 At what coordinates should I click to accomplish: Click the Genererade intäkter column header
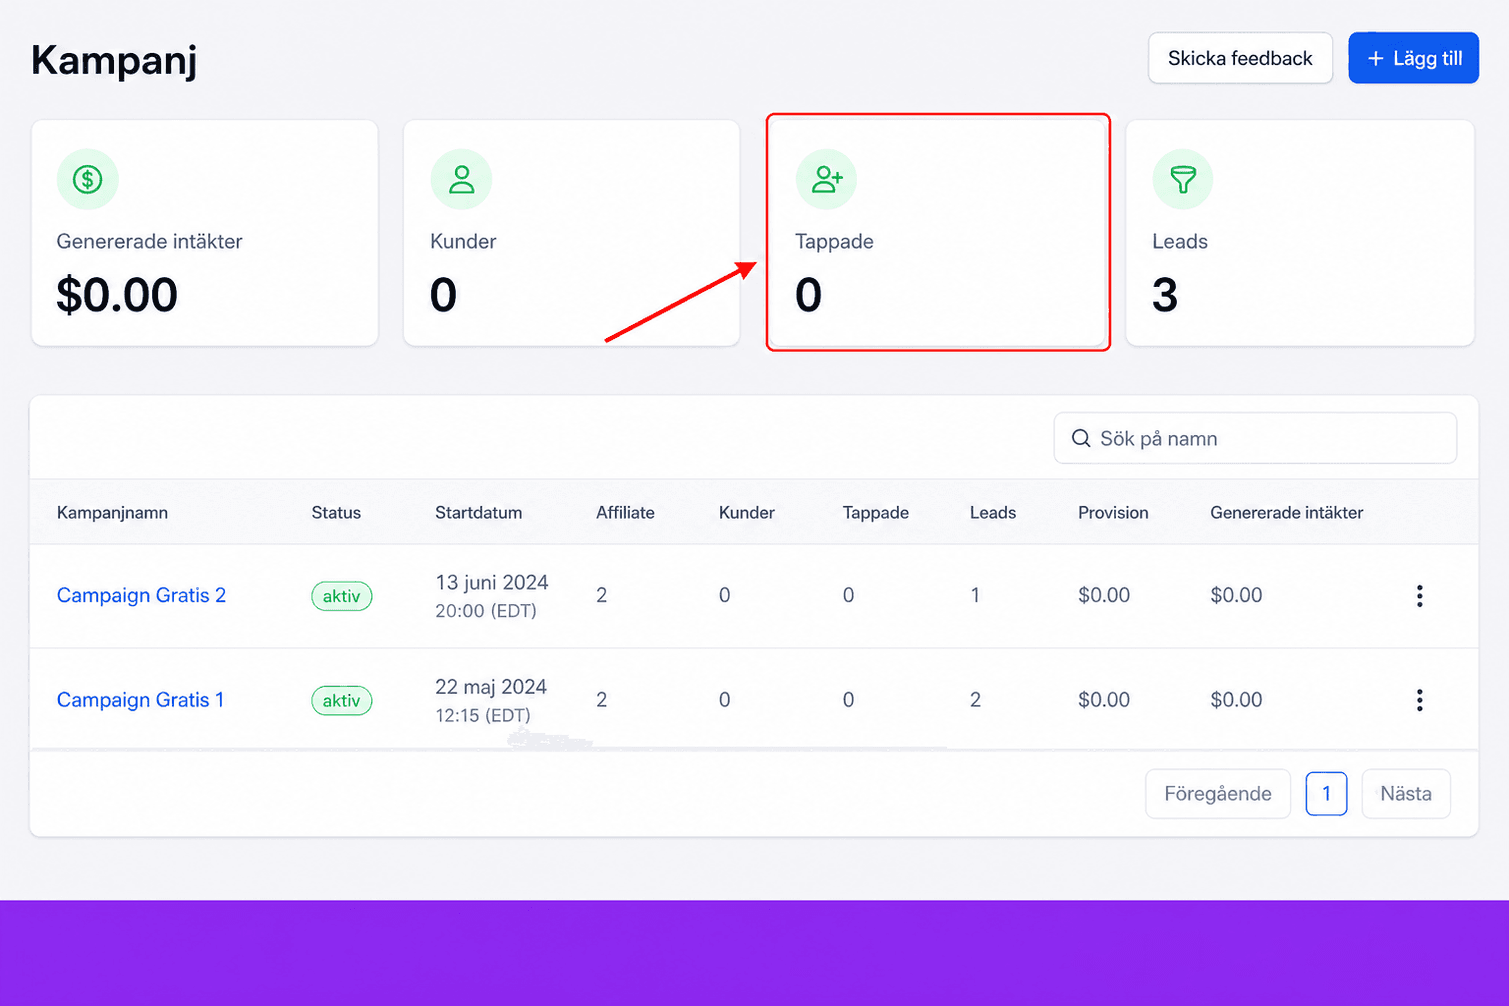point(1287,513)
